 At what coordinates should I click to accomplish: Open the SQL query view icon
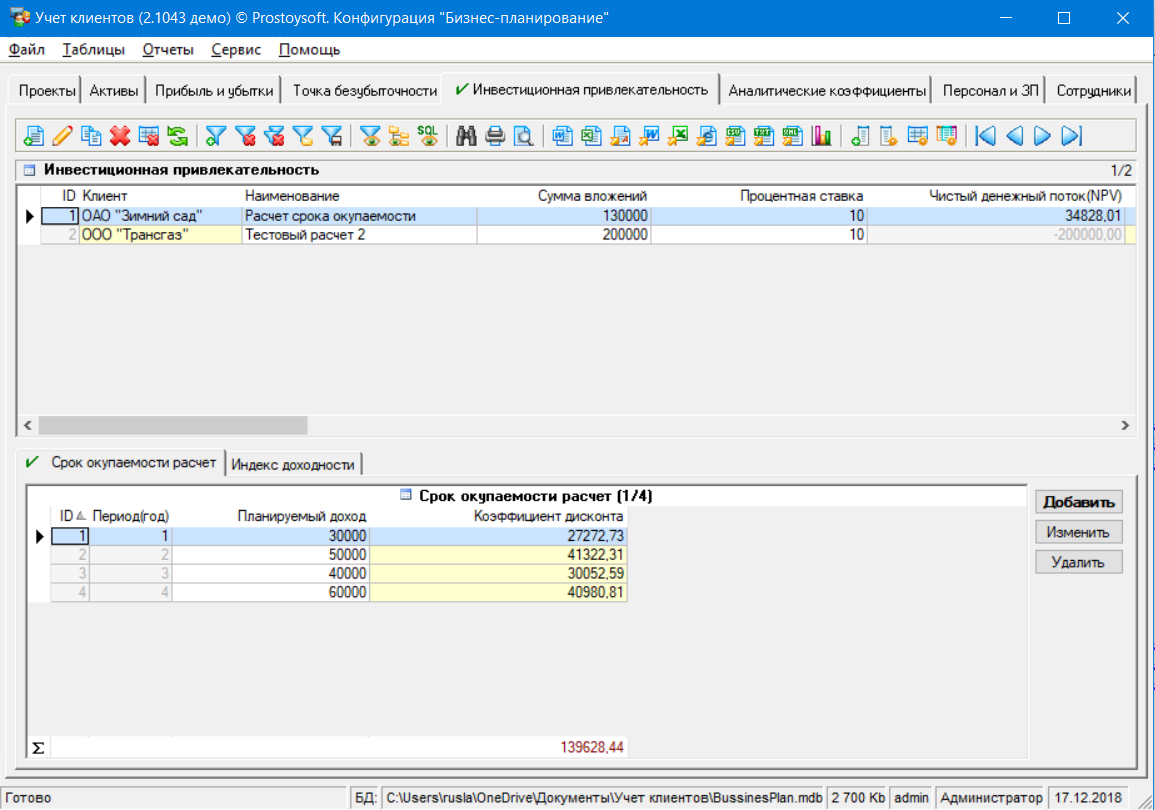(x=428, y=136)
